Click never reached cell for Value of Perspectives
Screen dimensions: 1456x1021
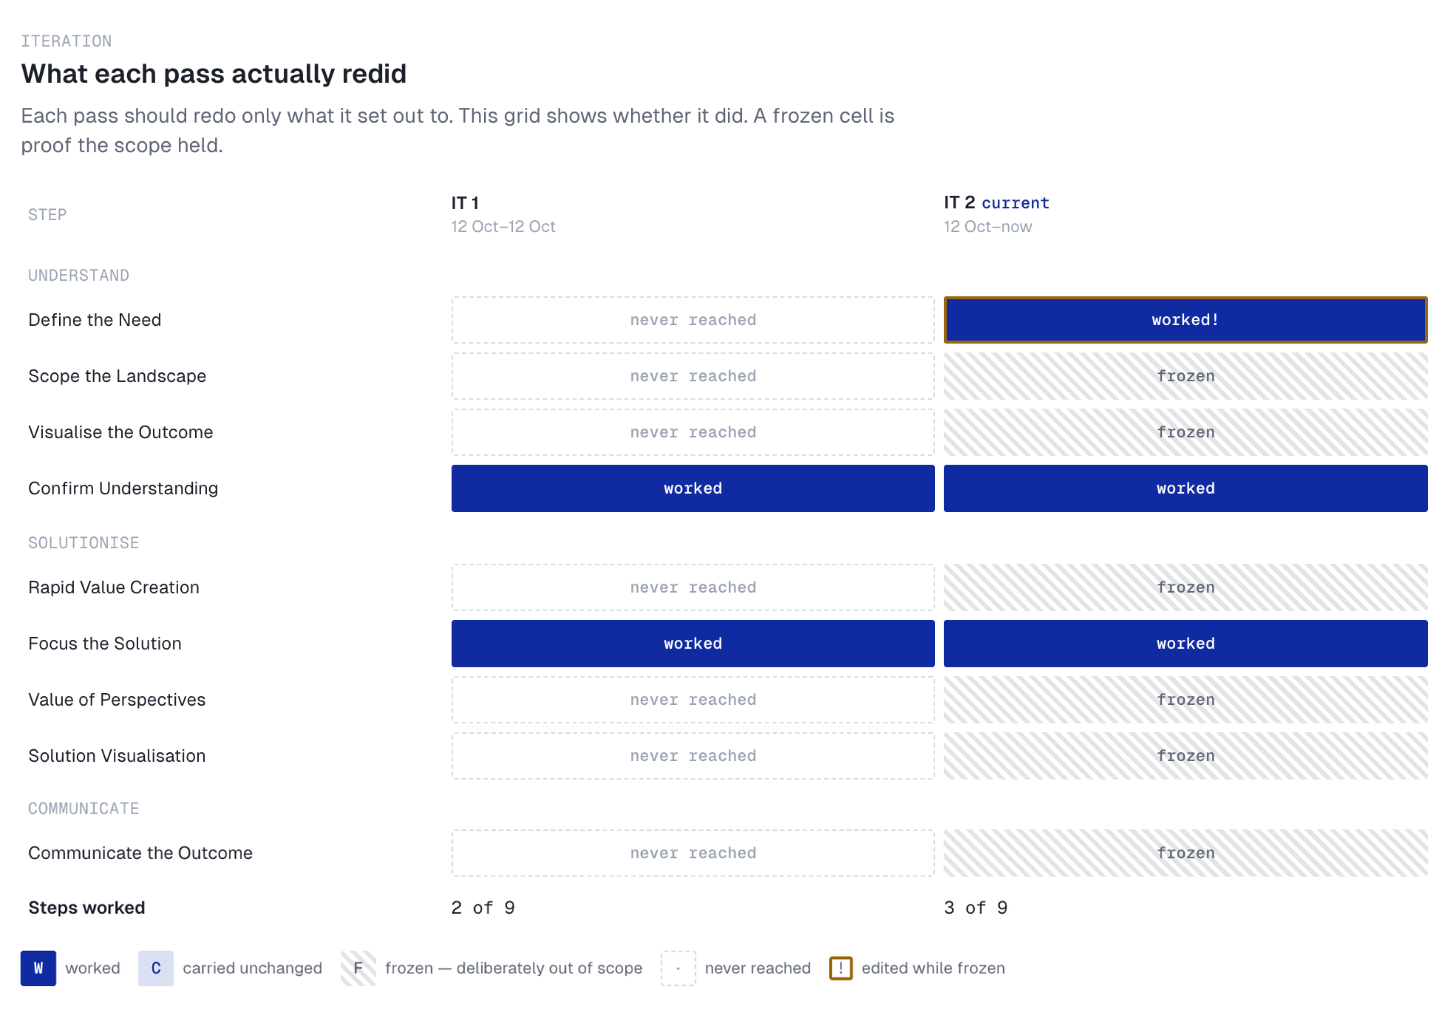point(693,700)
